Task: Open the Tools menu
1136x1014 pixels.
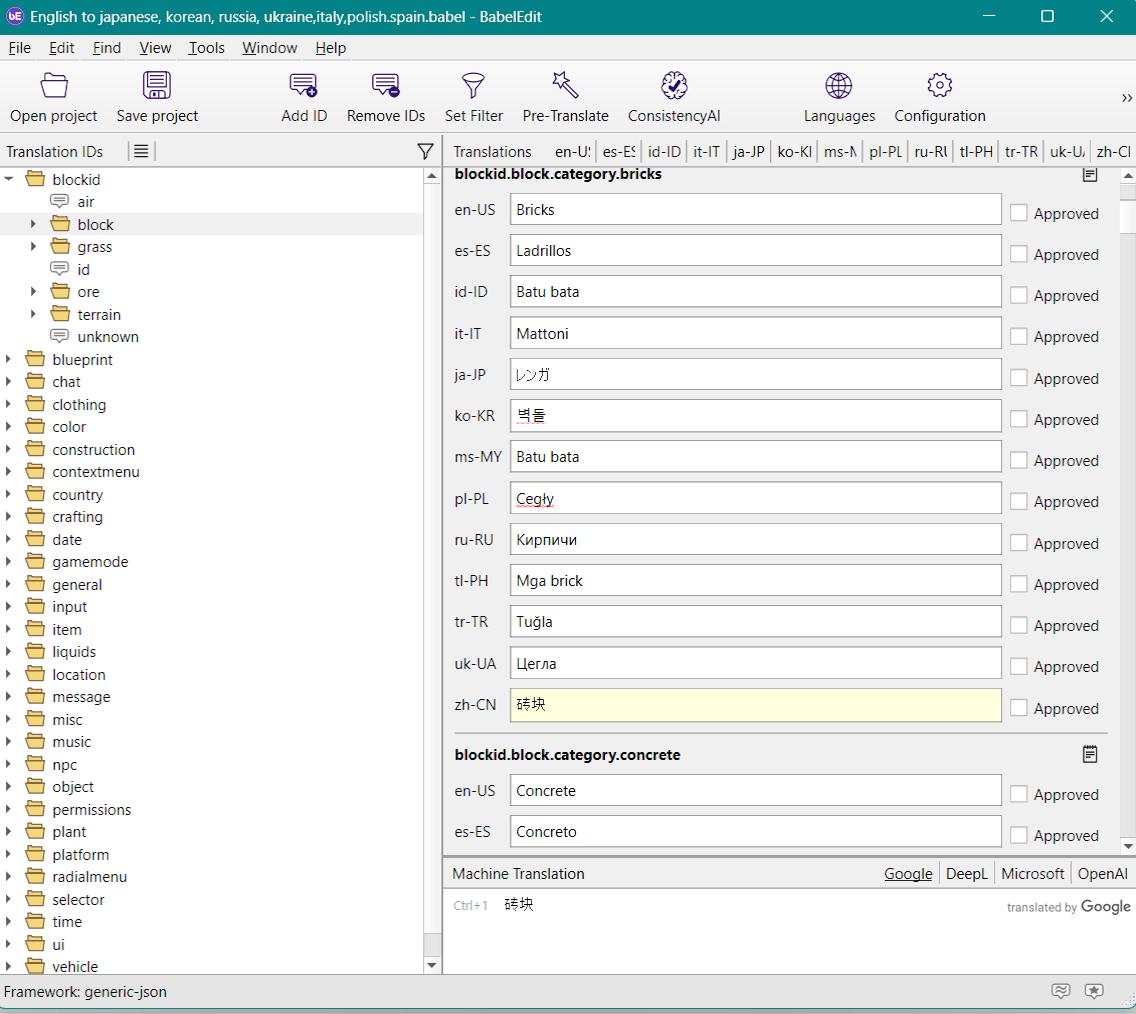Action: pyautogui.click(x=206, y=48)
